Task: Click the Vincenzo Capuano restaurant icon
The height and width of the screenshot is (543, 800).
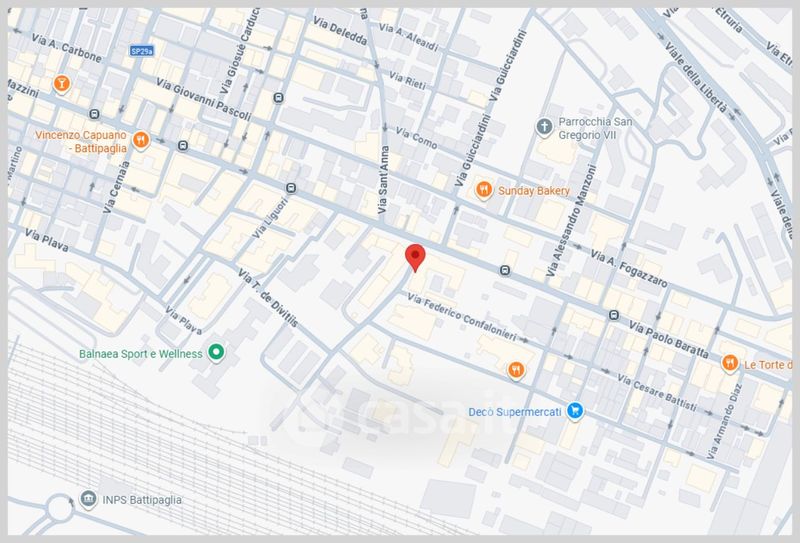Action: click(141, 141)
